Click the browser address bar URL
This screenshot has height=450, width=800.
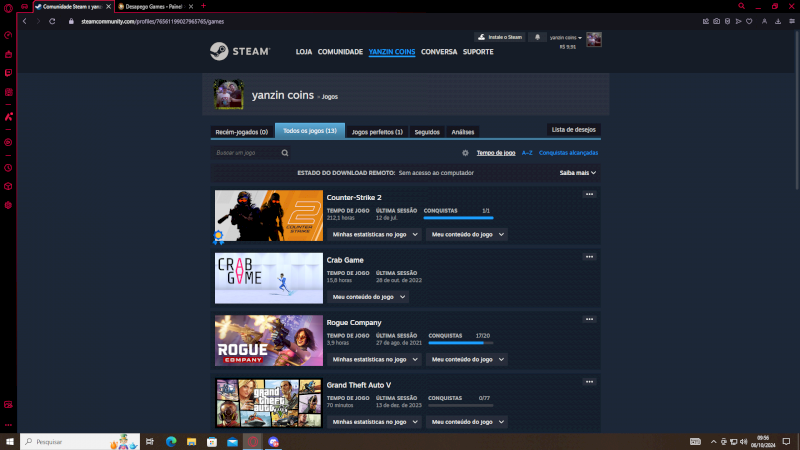pos(153,21)
